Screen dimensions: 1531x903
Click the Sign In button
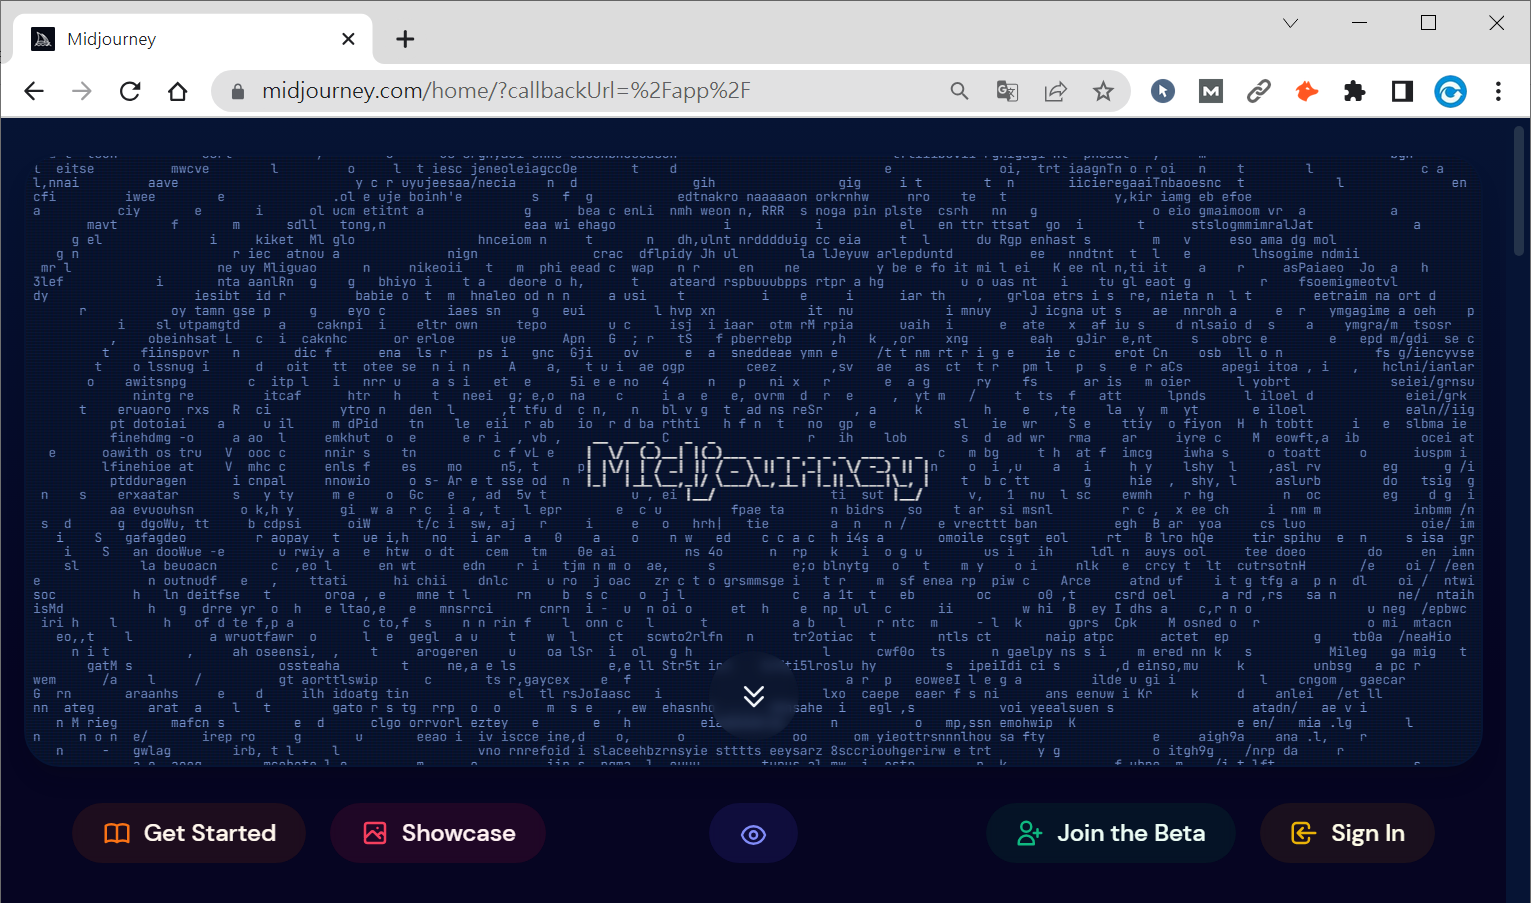pos(1347,833)
